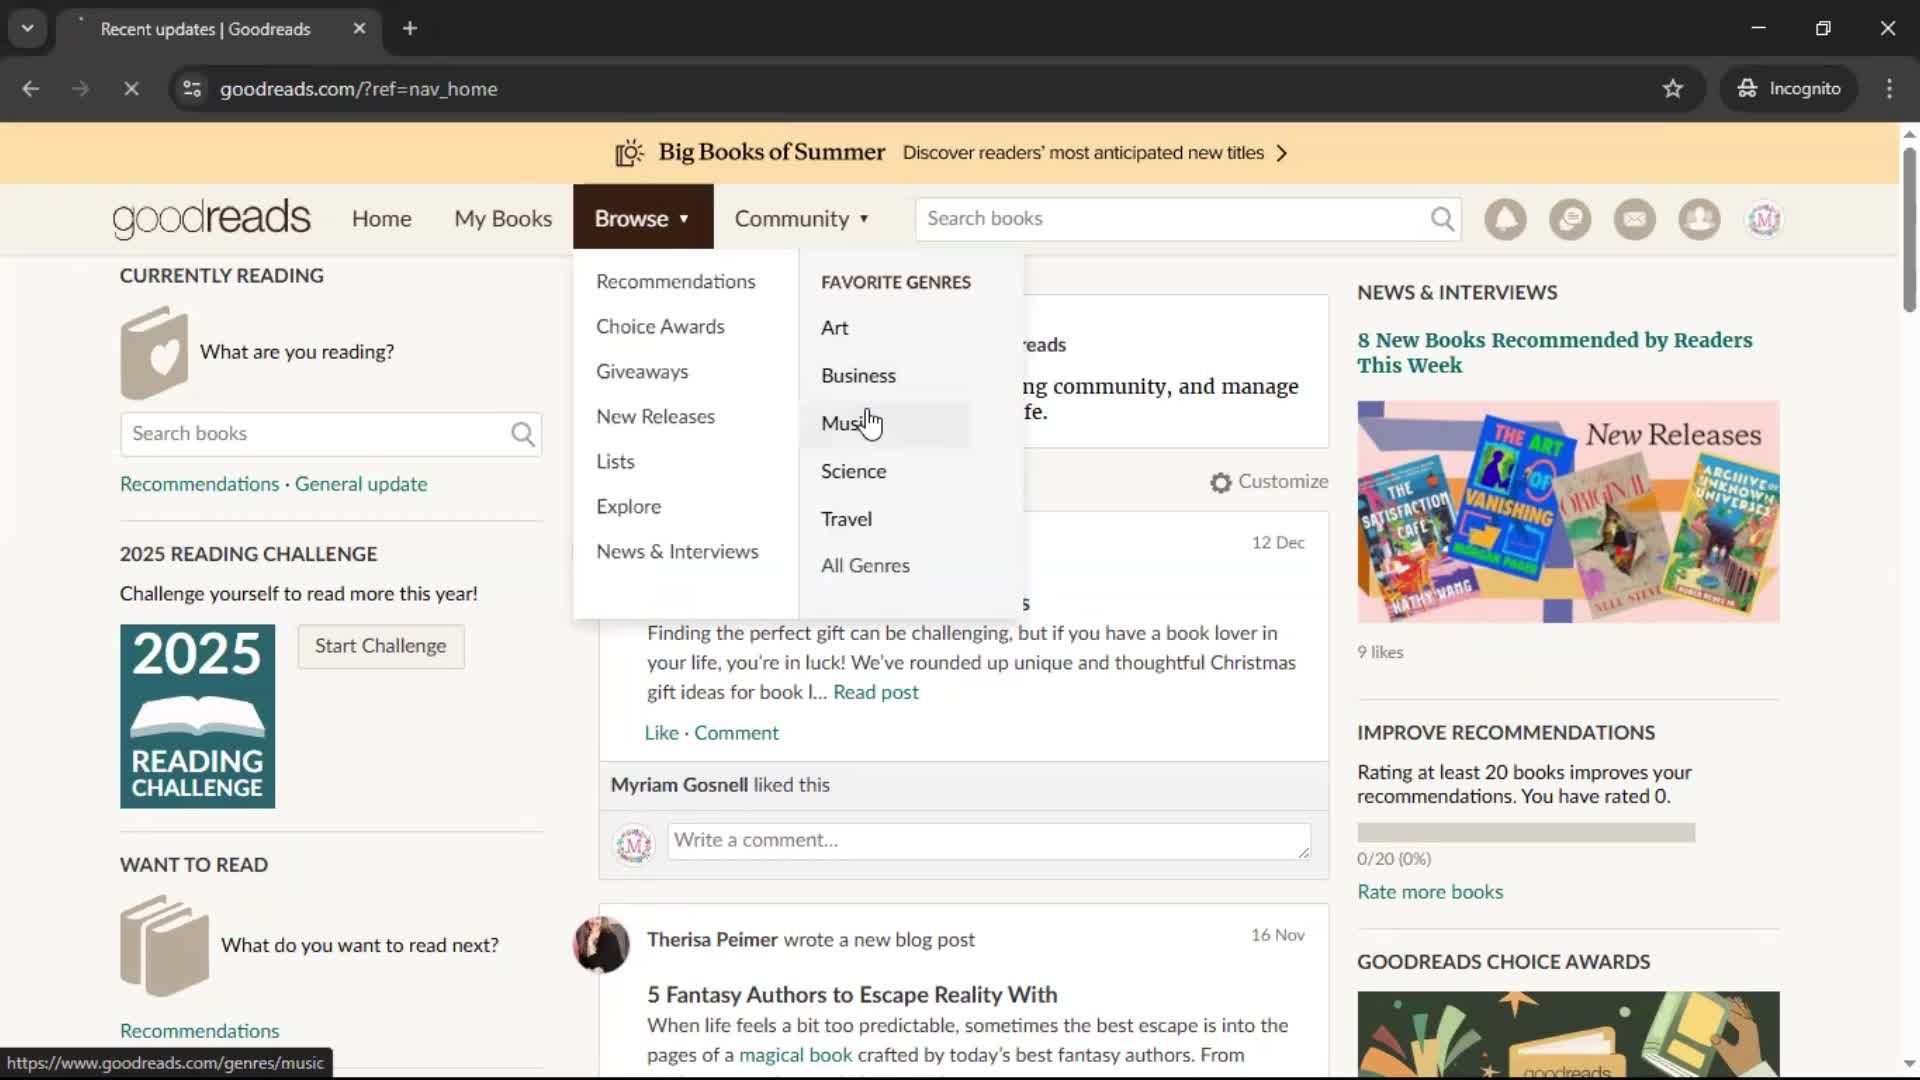1920x1080 pixels.
Task: Choose the Art genre
Action: pos(834,328)
